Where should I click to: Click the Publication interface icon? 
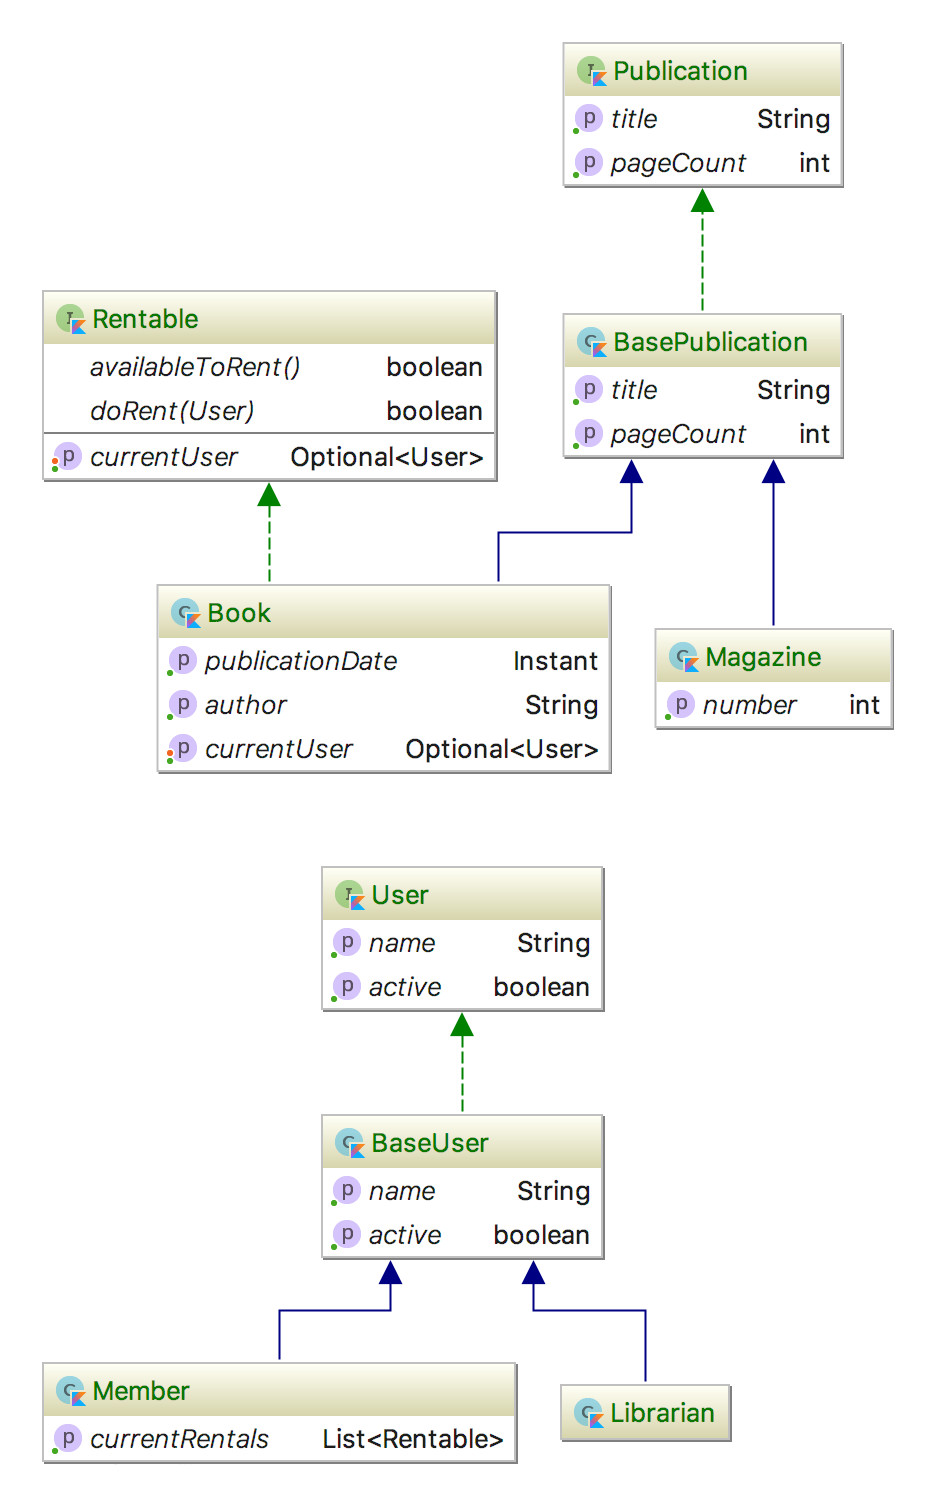(592, 71)
